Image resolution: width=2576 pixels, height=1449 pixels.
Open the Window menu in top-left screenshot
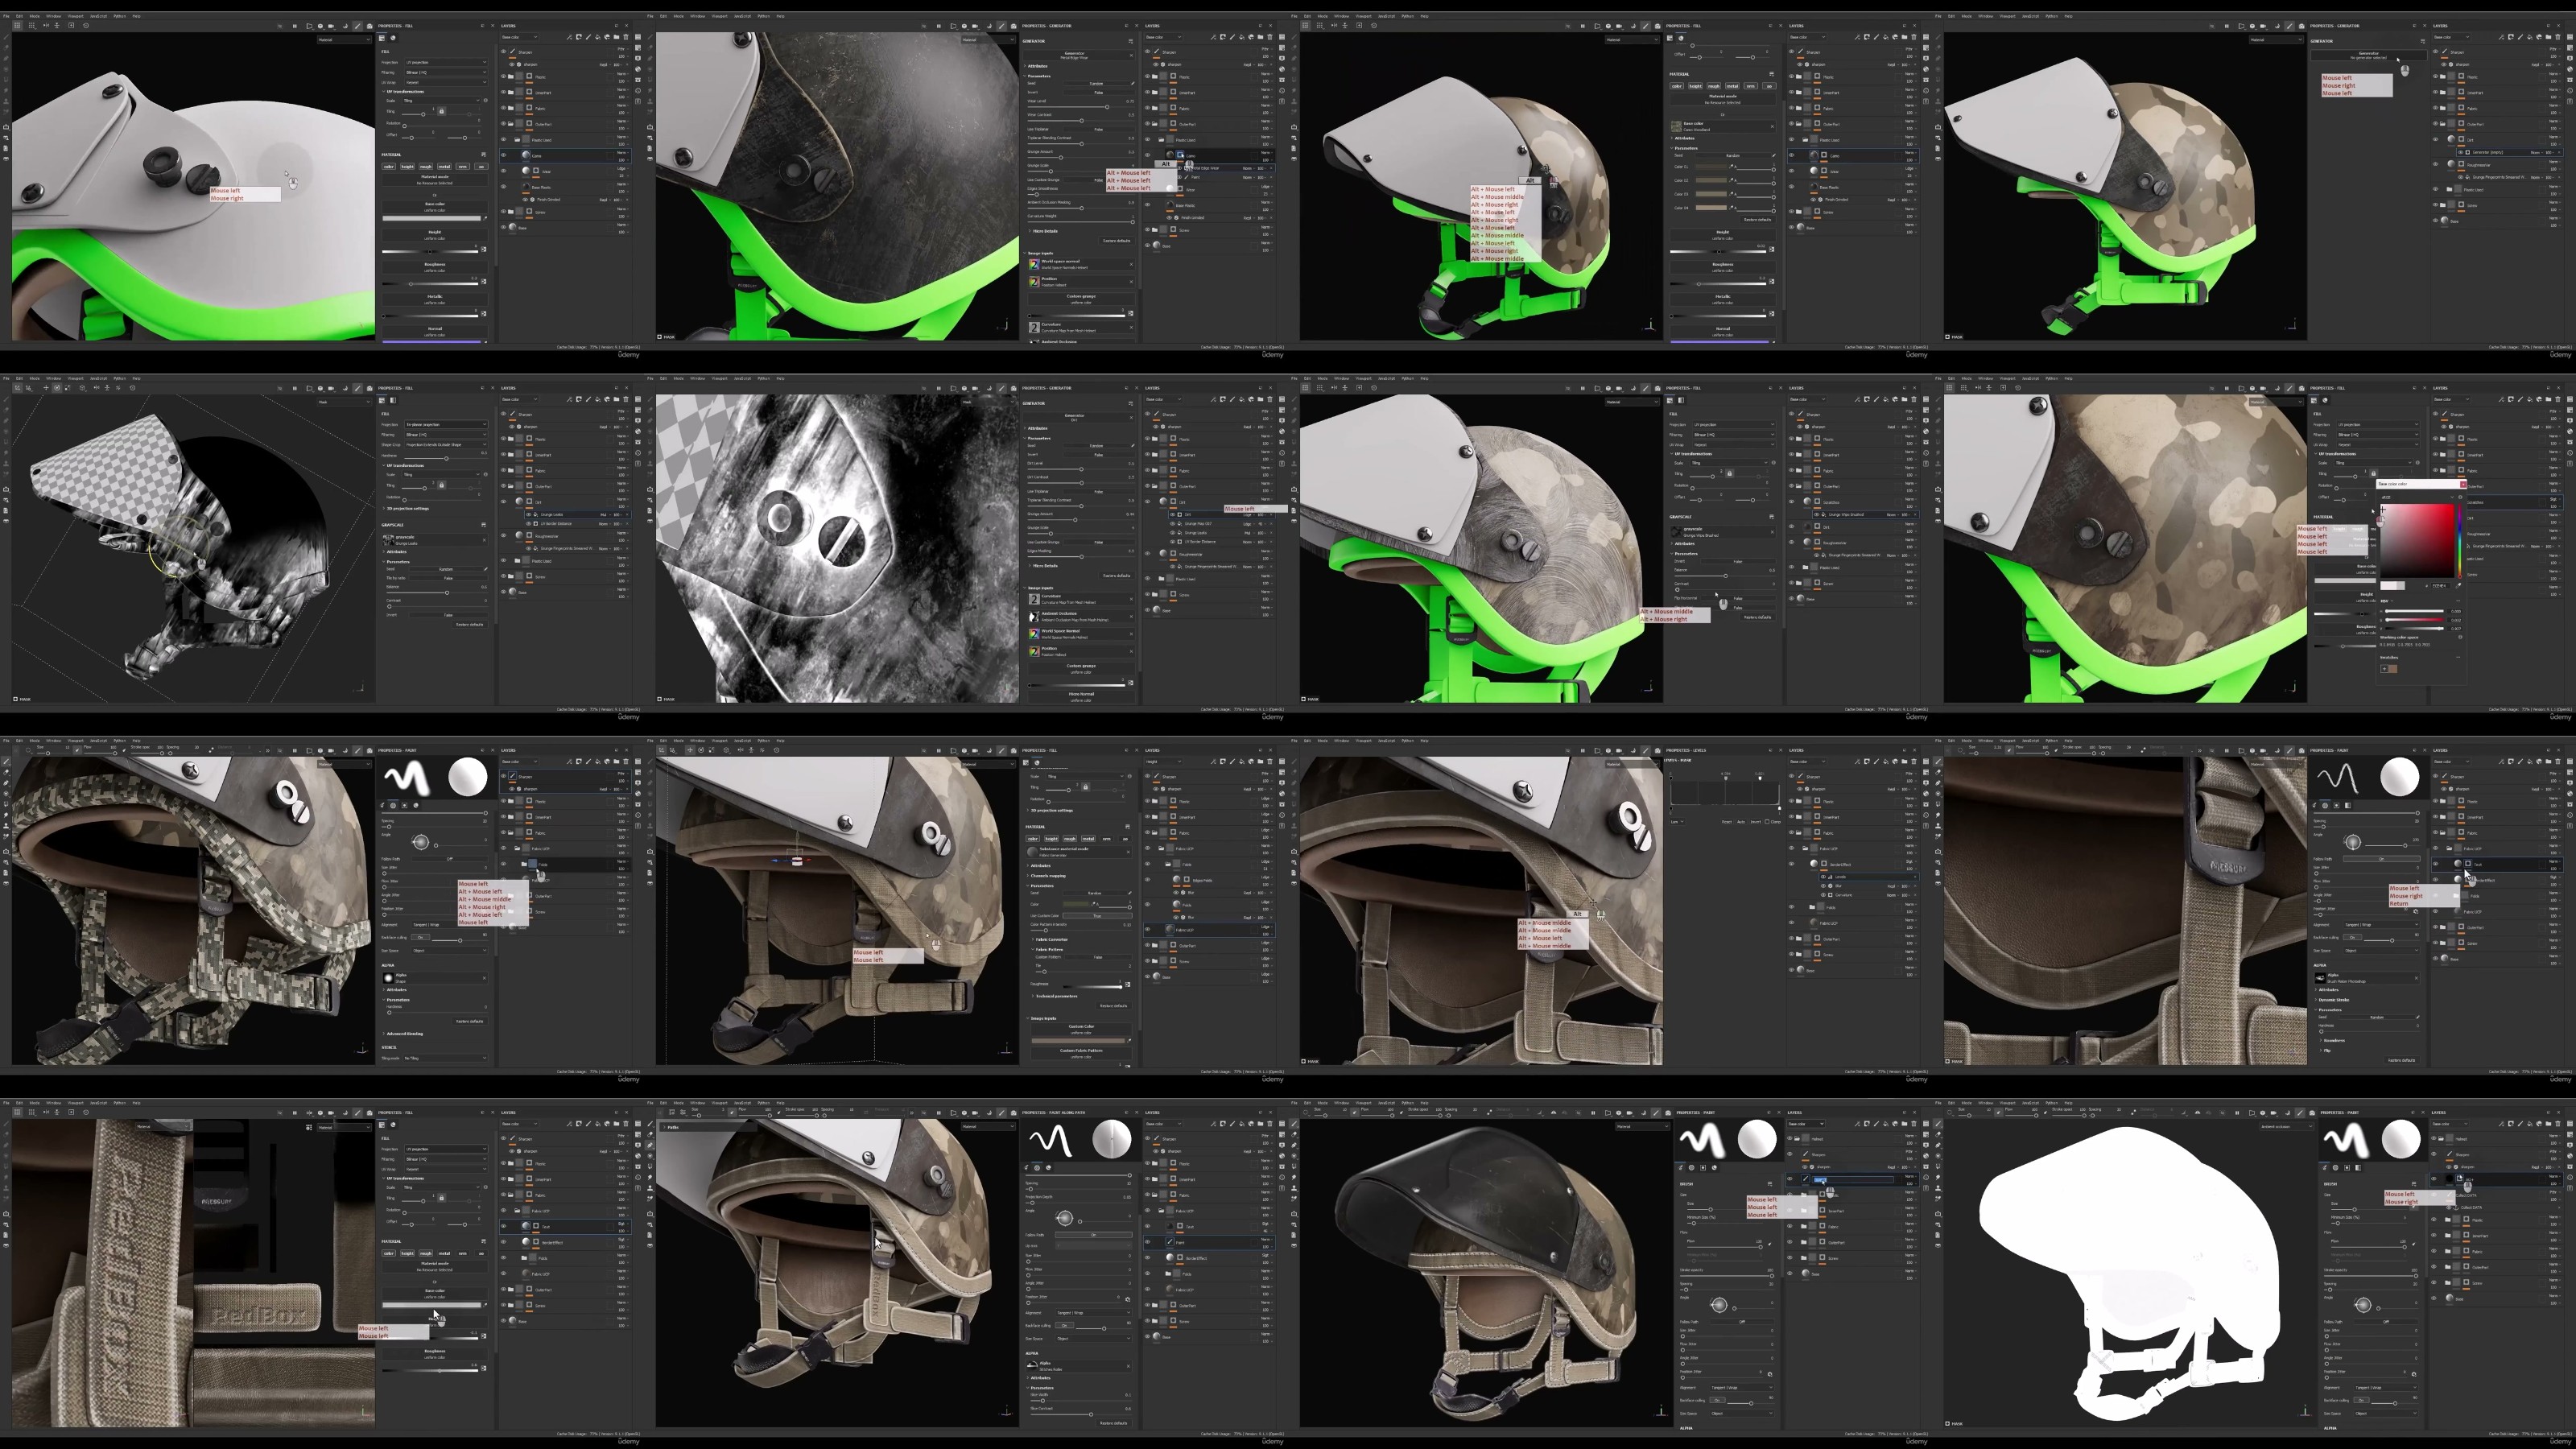53,16
